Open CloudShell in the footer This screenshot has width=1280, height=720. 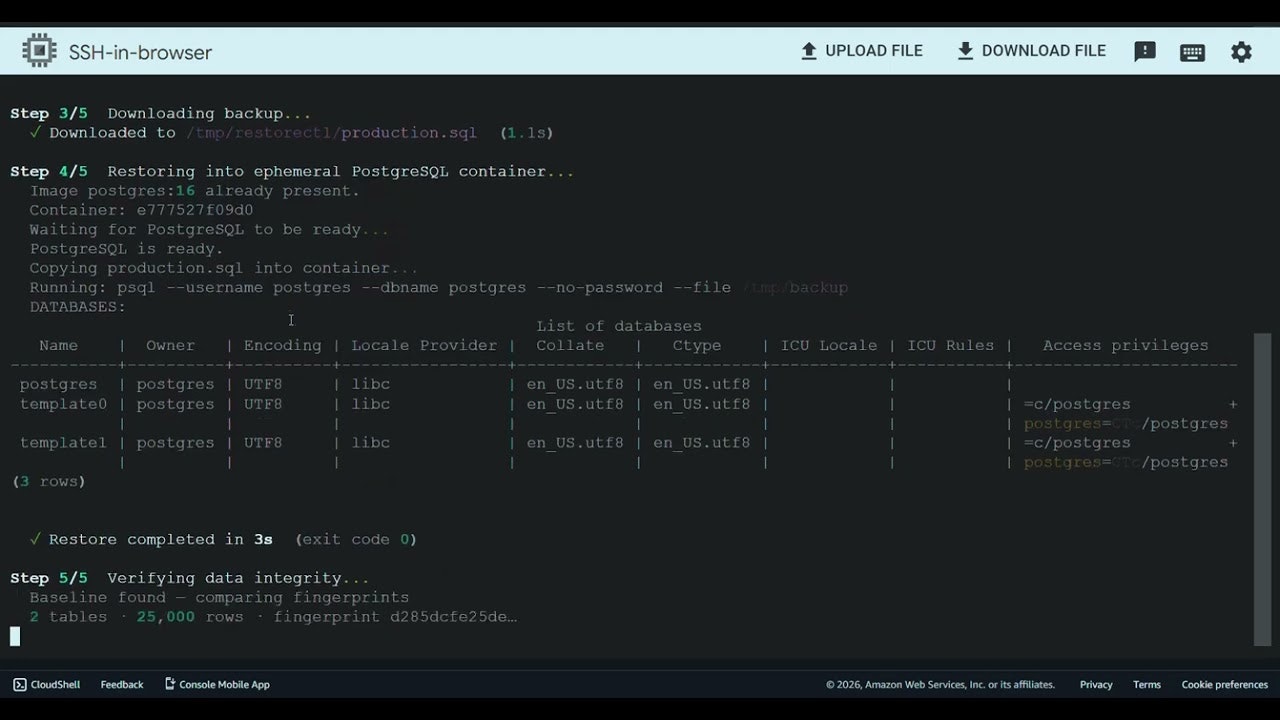47,685
